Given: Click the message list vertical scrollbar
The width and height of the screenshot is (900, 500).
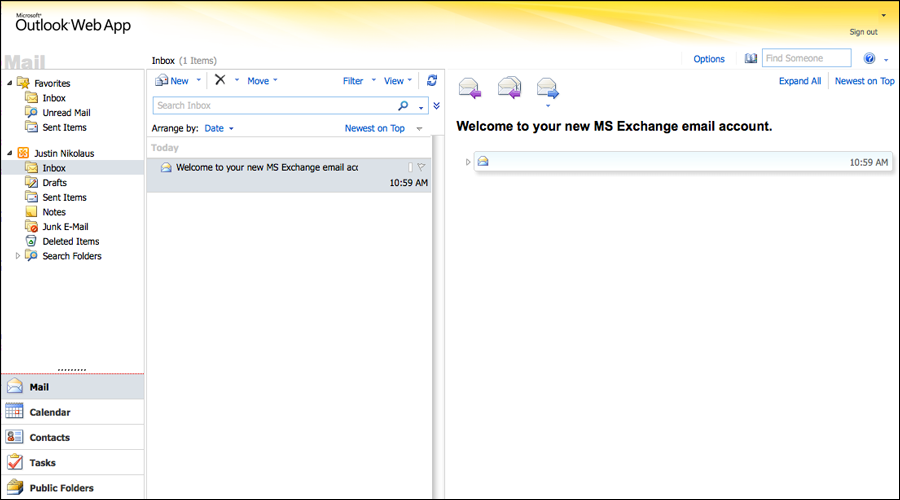Looking at the screenshot, I should click(437, 316).
